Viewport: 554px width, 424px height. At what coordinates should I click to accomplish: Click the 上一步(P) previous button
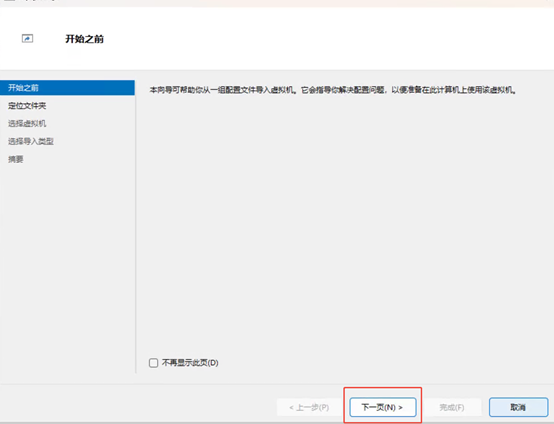coord(309,407)
